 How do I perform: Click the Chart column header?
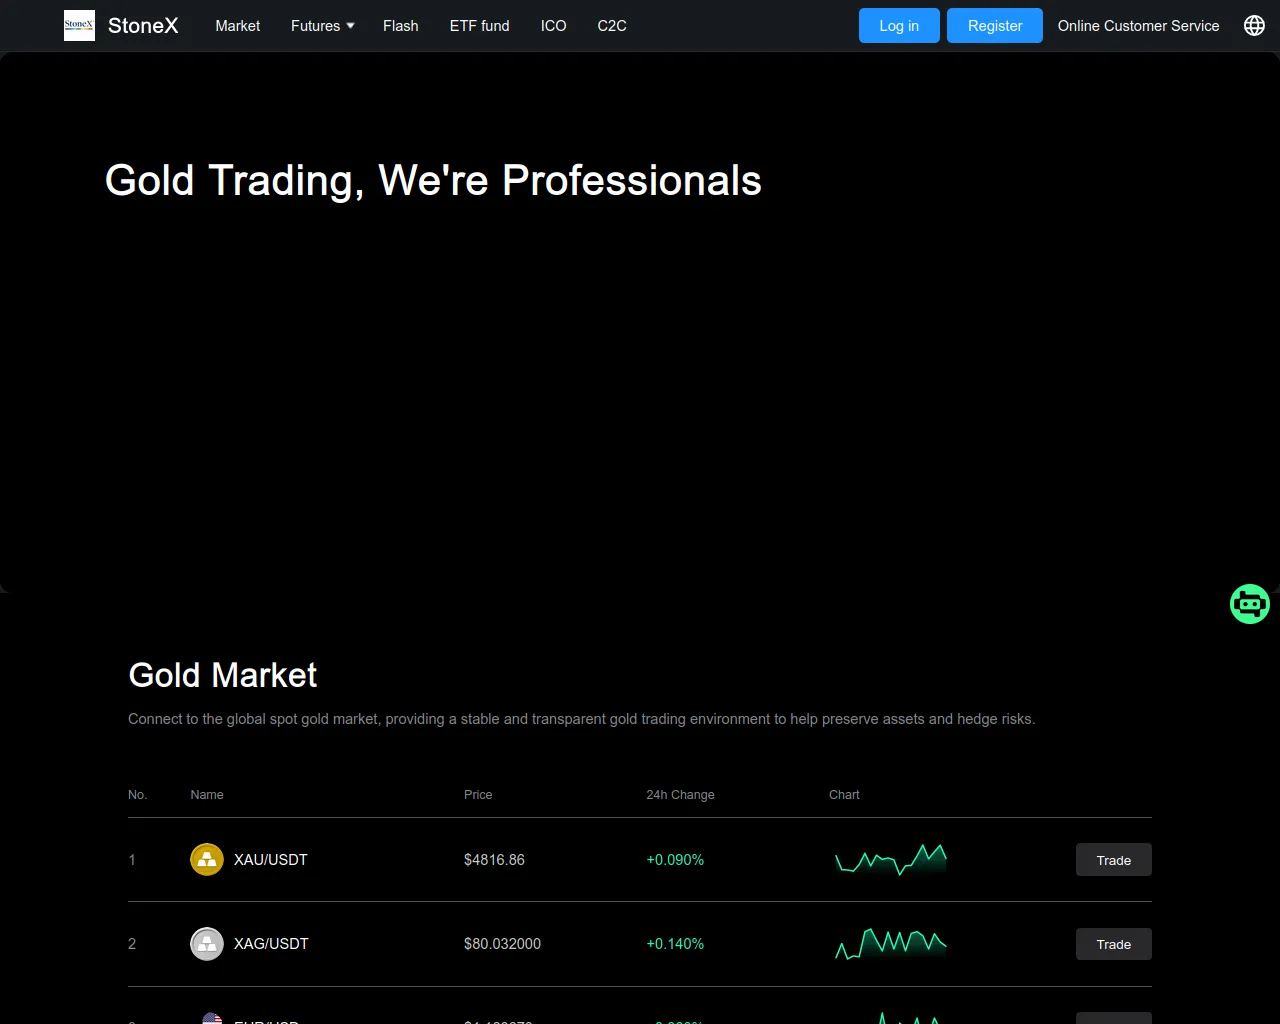(x=844, y=795)
